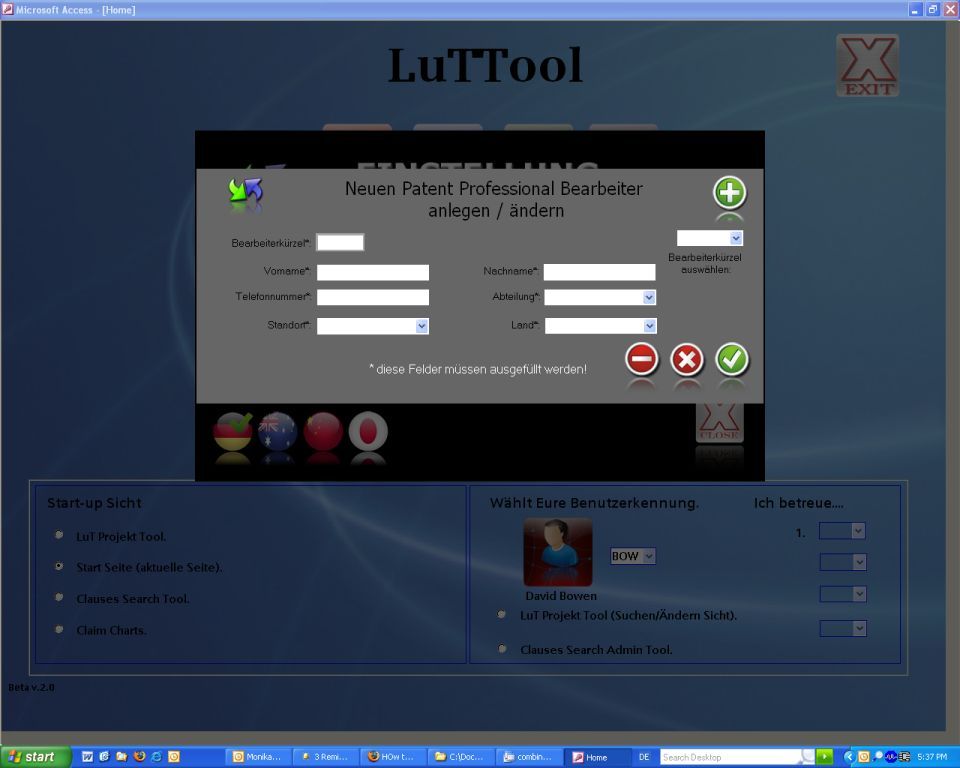This screenshot has width=960, height=768.
Task: Switch to the 3 Reminders taskbar window
Action: (325, 757)
